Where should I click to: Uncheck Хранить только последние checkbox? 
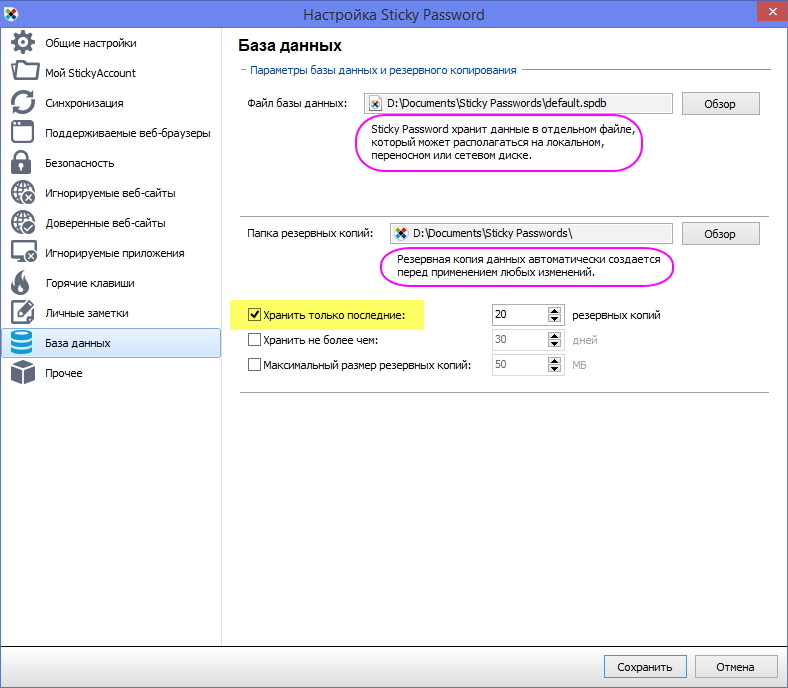254,315
